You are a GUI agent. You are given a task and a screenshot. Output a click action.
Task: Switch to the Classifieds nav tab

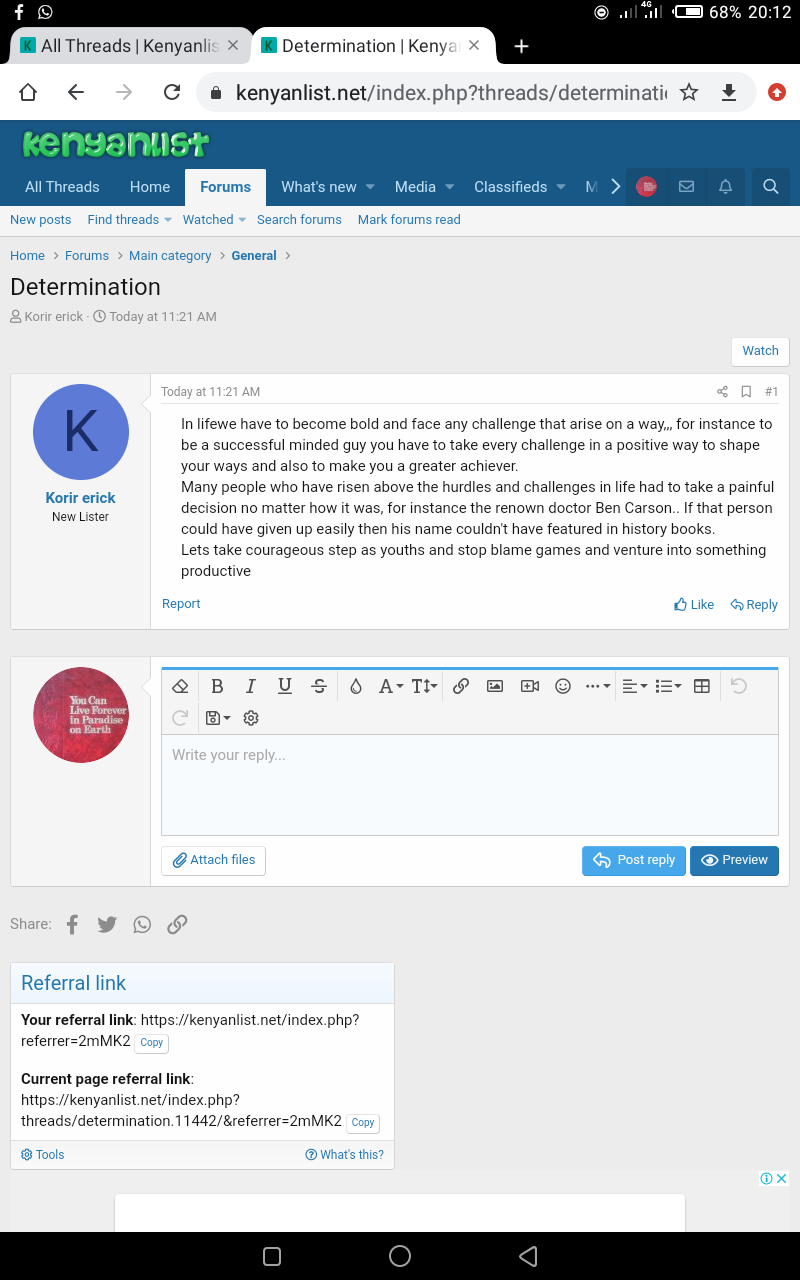(x=510, y=187)
